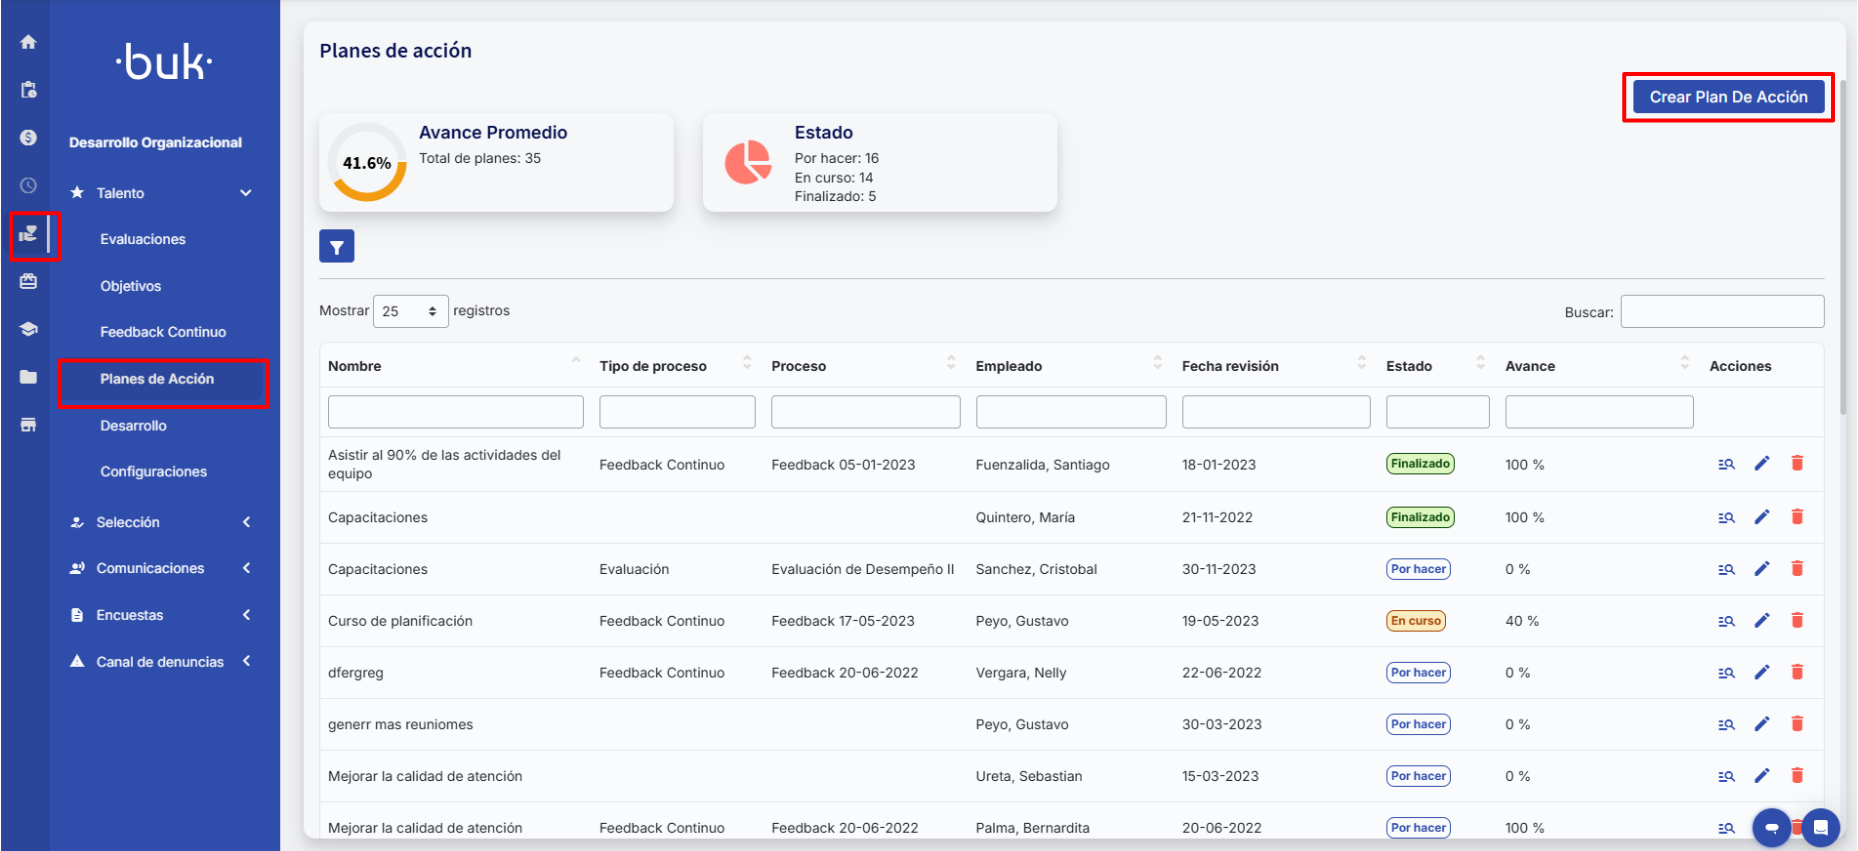Edit the Curso de planificación plan
The height and width of the screenshot is (851, 1858).
[x=1762, y=621]
